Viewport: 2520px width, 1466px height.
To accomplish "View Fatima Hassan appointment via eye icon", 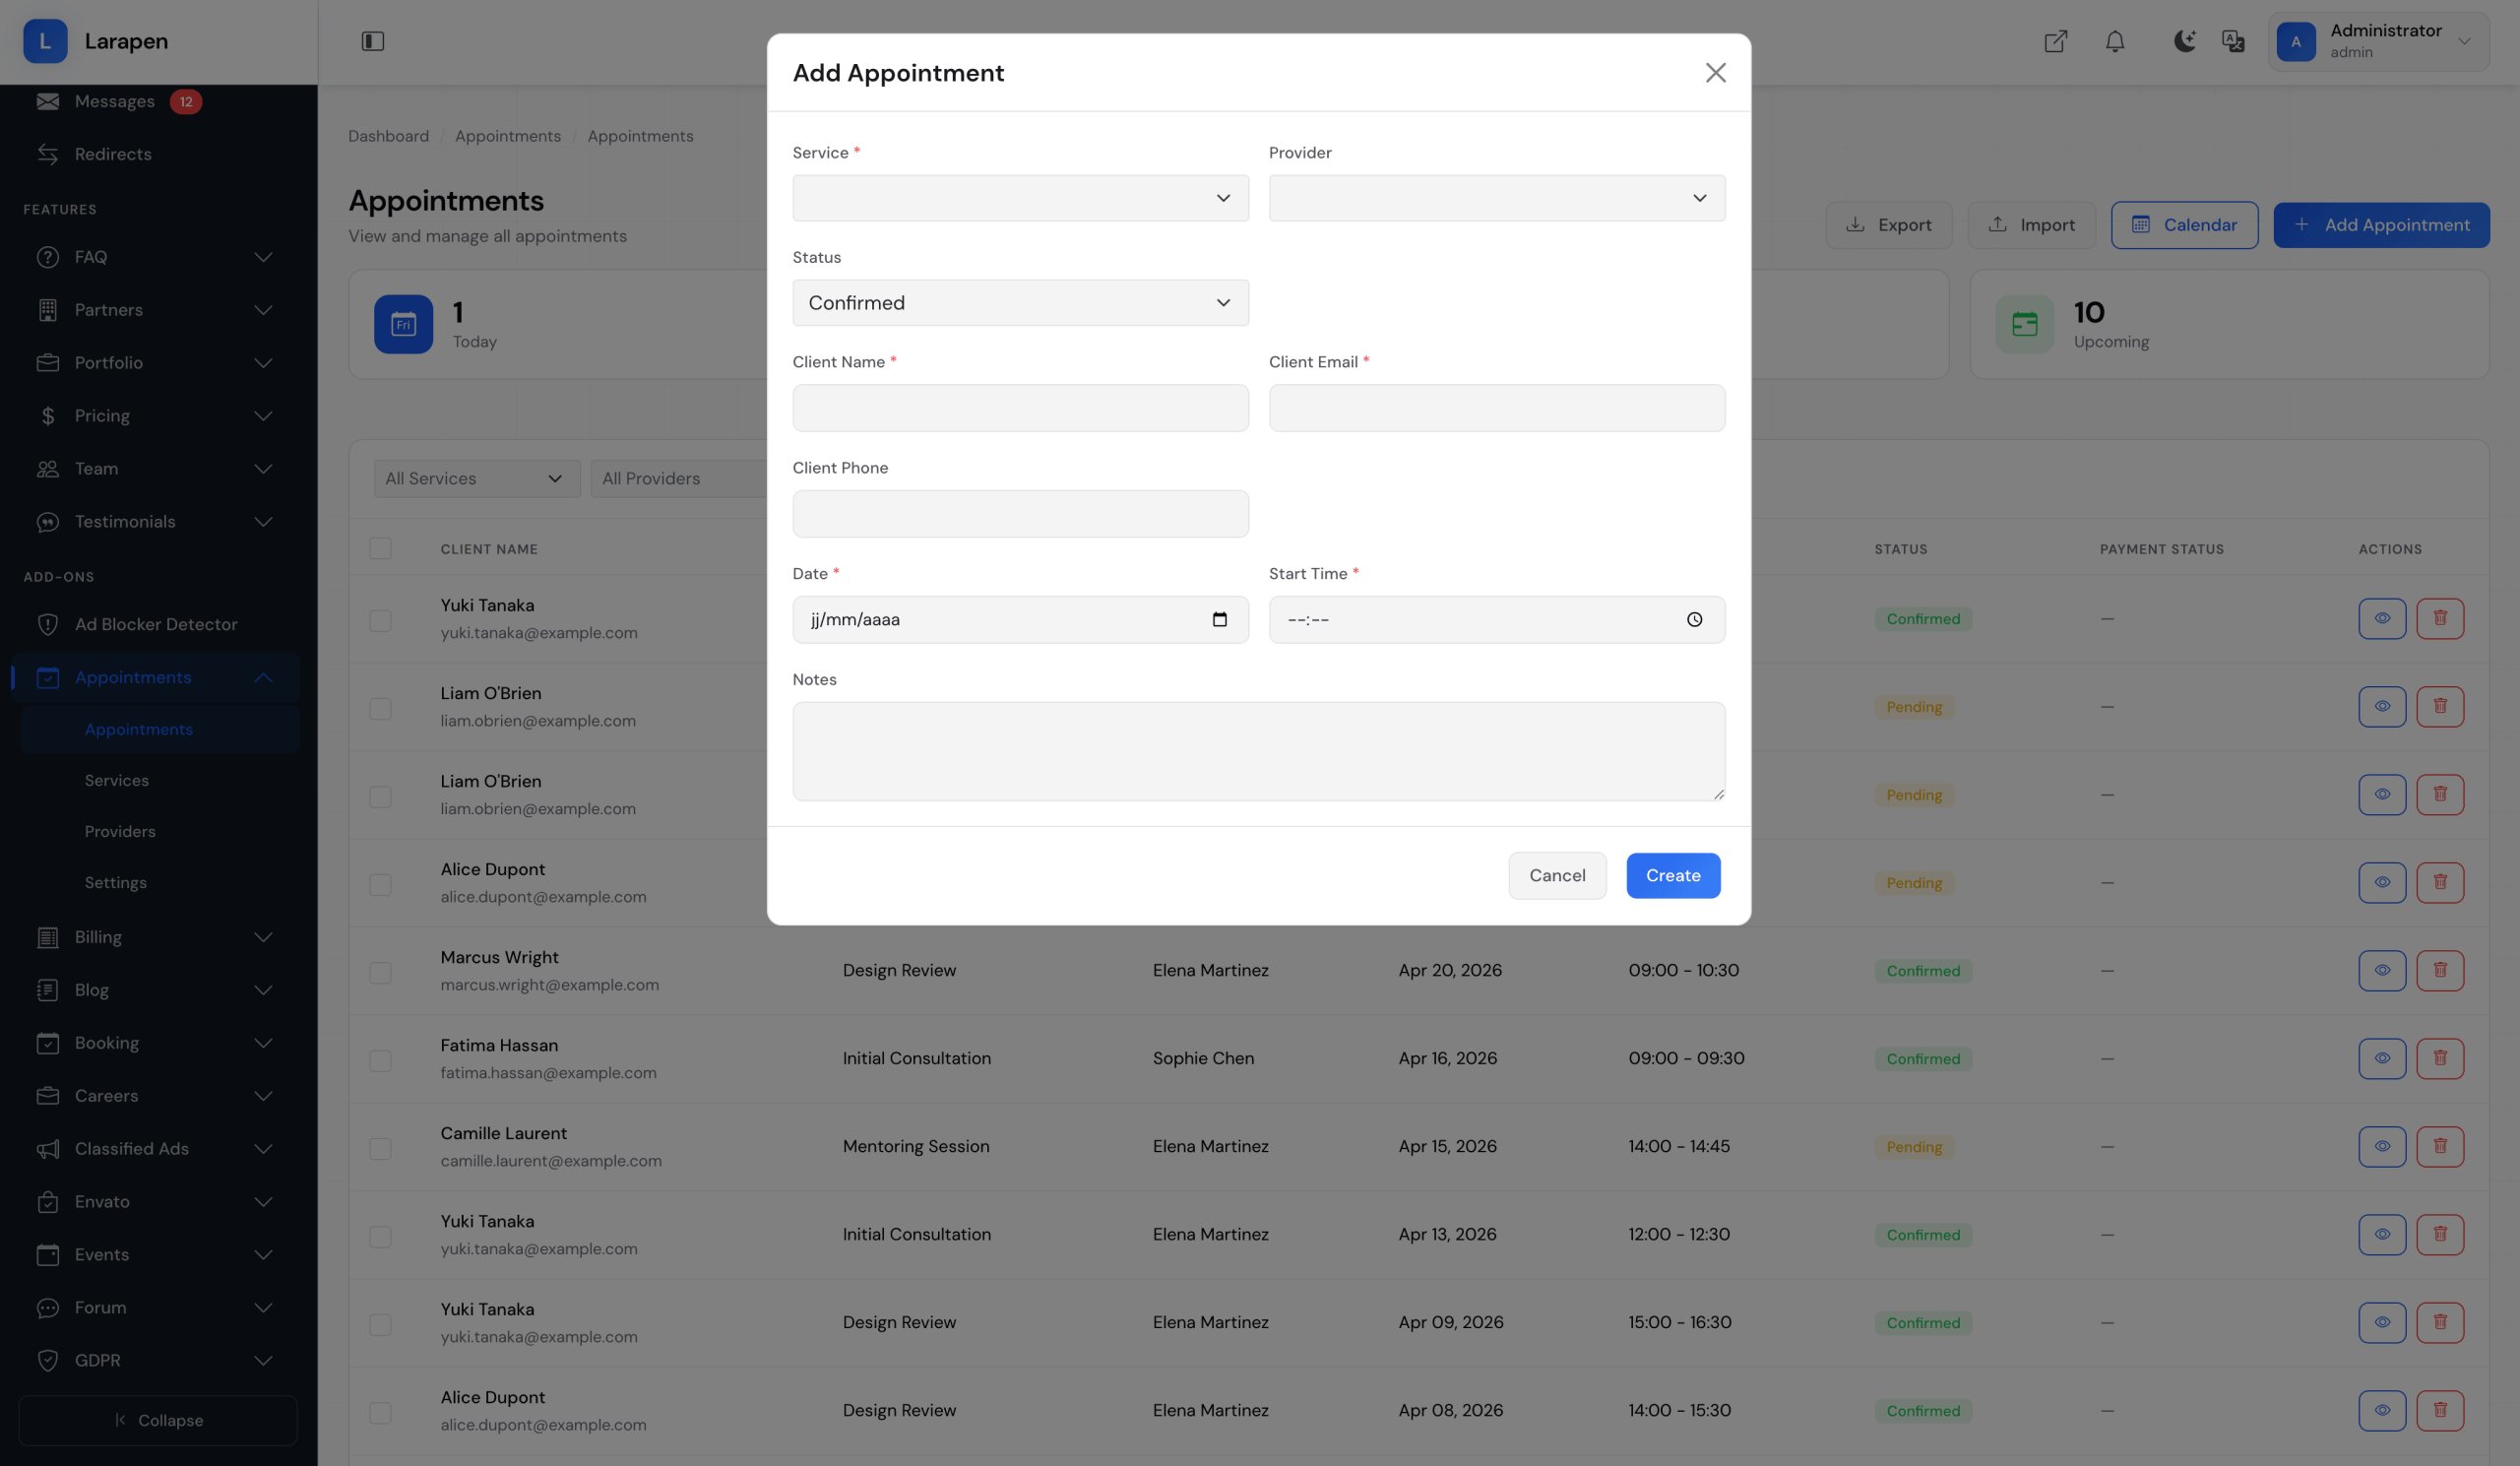I will coord(2381,1058).
